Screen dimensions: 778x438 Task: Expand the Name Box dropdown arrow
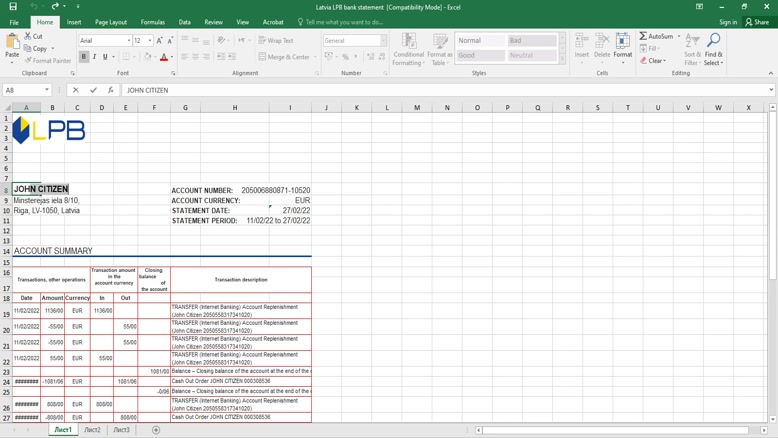pyautogui.click(x=47, y=90)
